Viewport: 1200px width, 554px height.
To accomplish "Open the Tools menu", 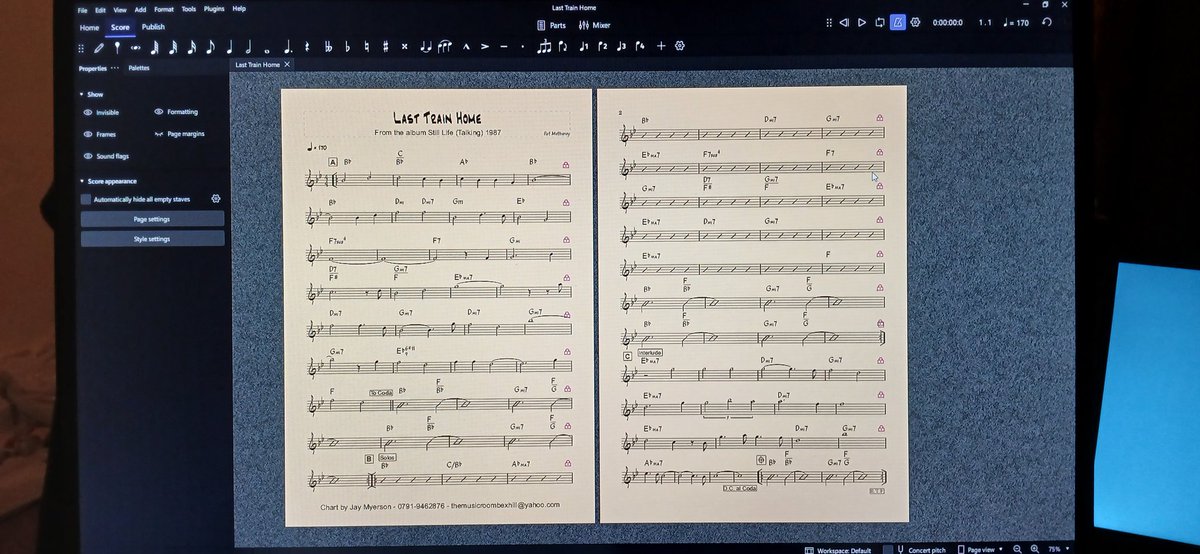I will coord(188,8).
